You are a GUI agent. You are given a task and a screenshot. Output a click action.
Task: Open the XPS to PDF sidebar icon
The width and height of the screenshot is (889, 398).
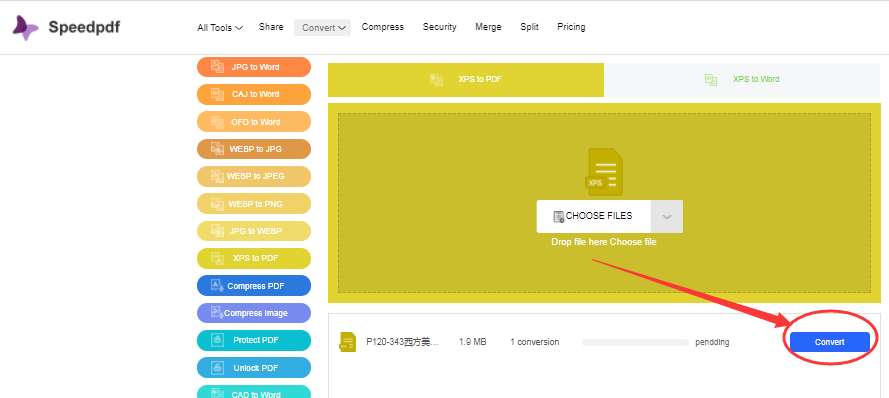[217, 258]
